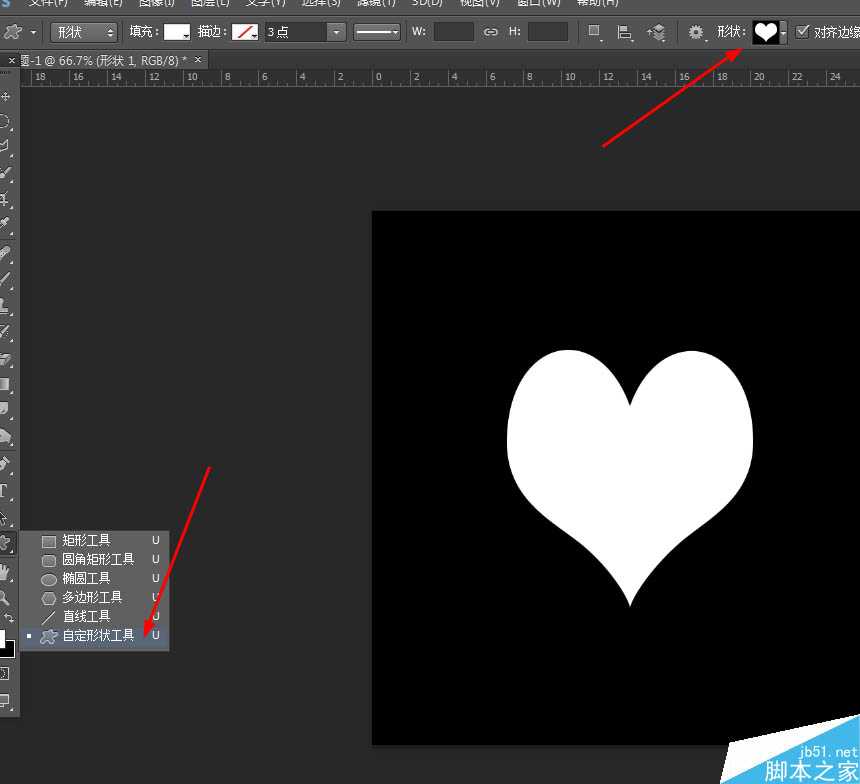Select the Hand tool
The width and height of the screenshot is (860, 784).
pyautogui.click(x=6, y=572)
